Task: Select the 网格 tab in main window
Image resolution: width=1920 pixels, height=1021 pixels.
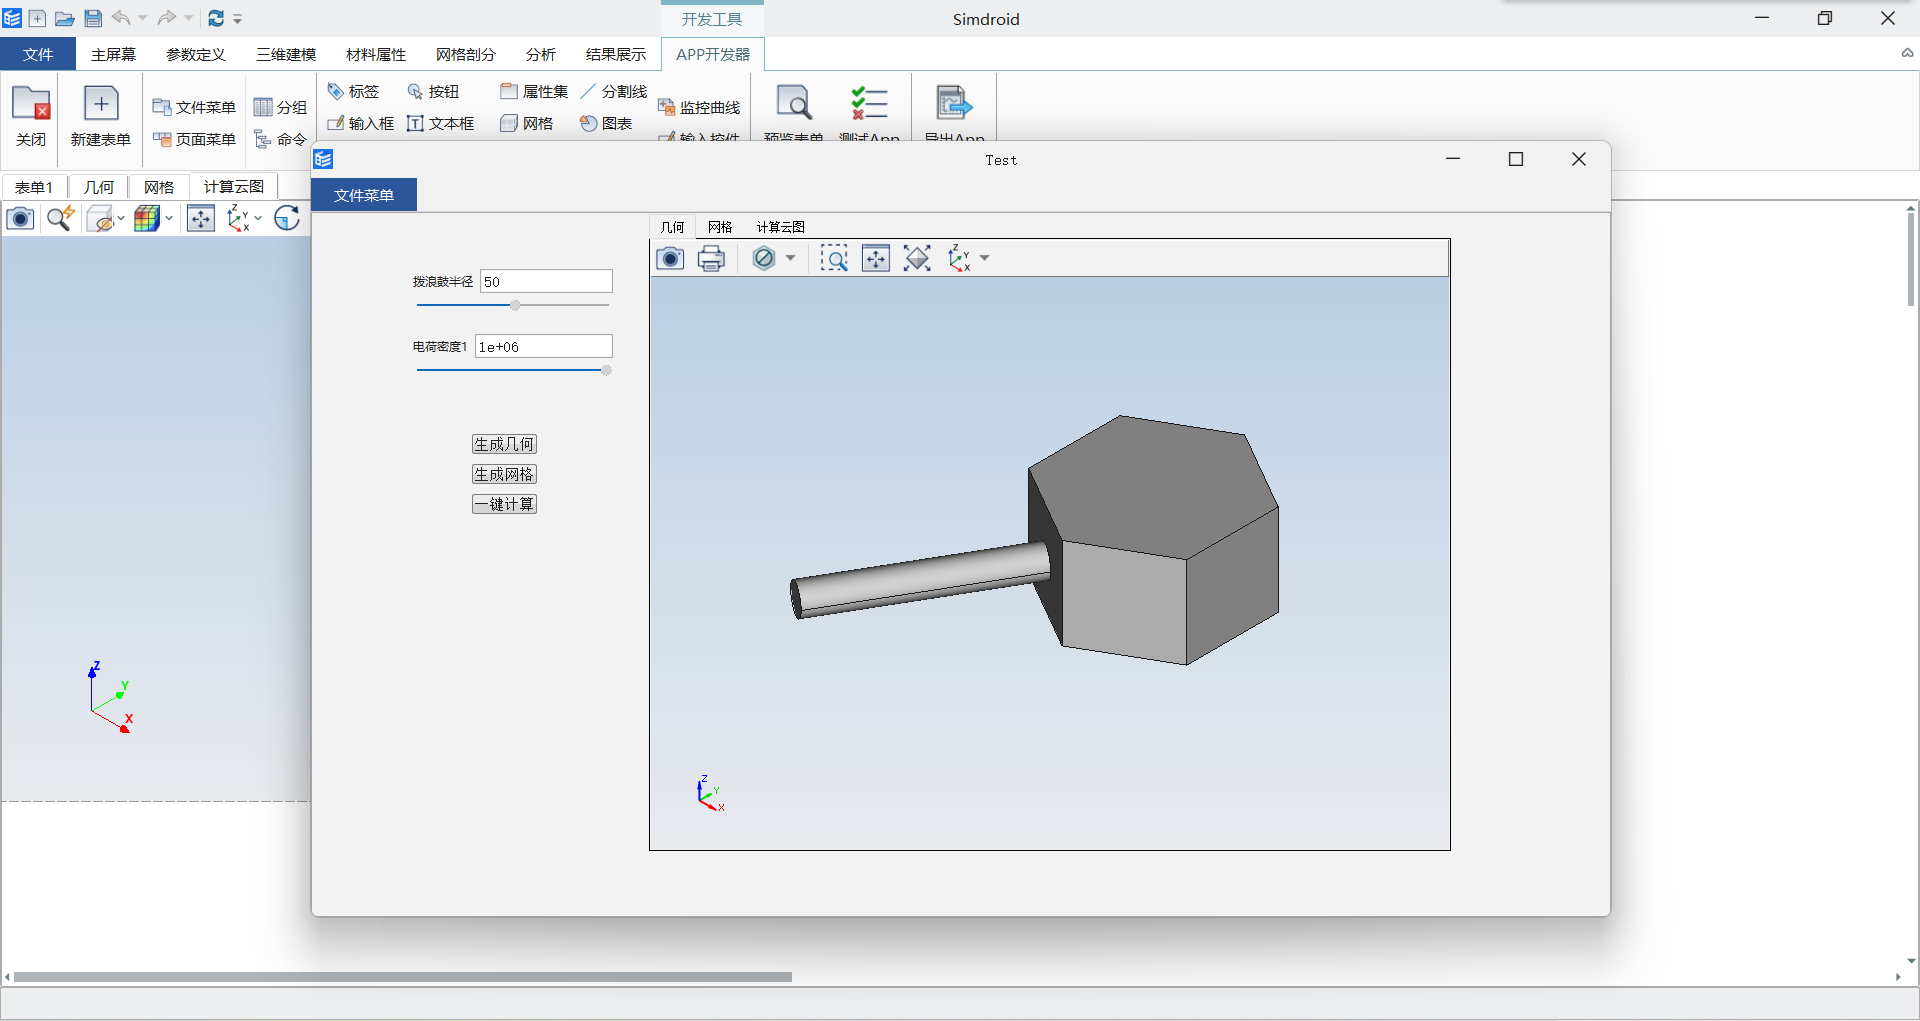Action: pyautogui.click(x=159, y=187)
